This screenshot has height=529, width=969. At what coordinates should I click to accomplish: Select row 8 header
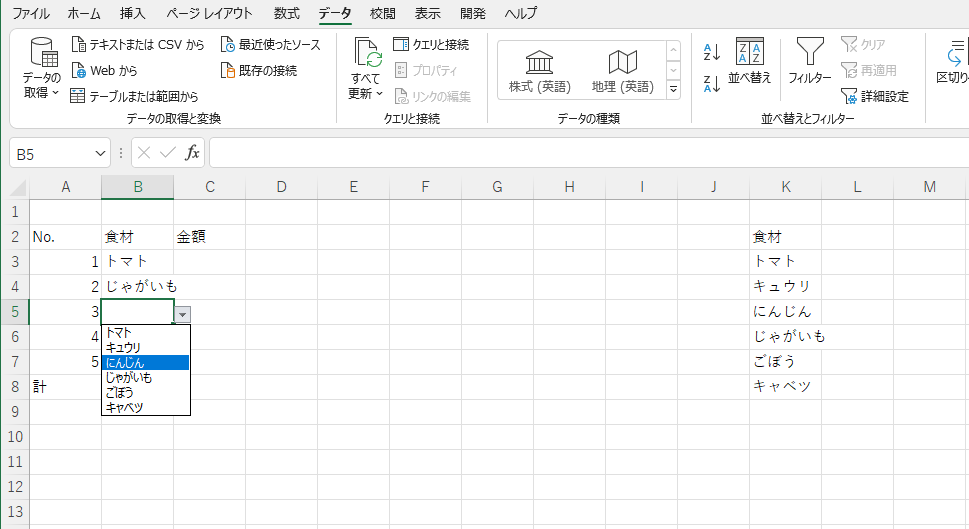point(15,387)
